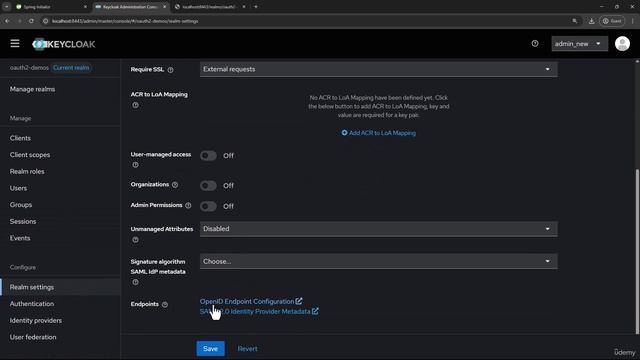Show help for ACR to LoA Mapping
Viewport: 640px width, 360px height.
pyautogui.click(x=136, y=105)
